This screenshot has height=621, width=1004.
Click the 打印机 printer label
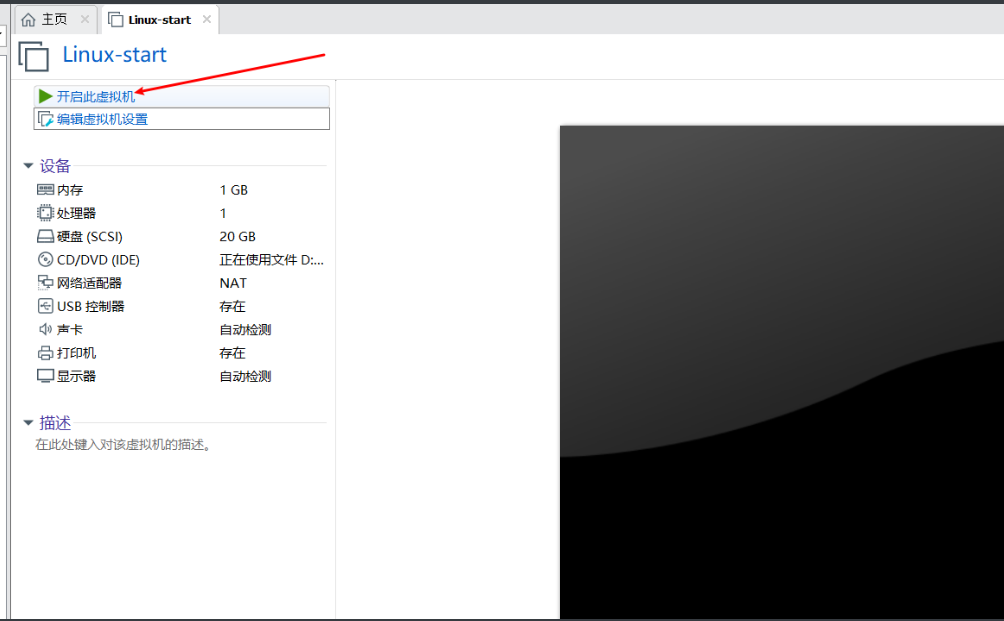coord(76,353)
